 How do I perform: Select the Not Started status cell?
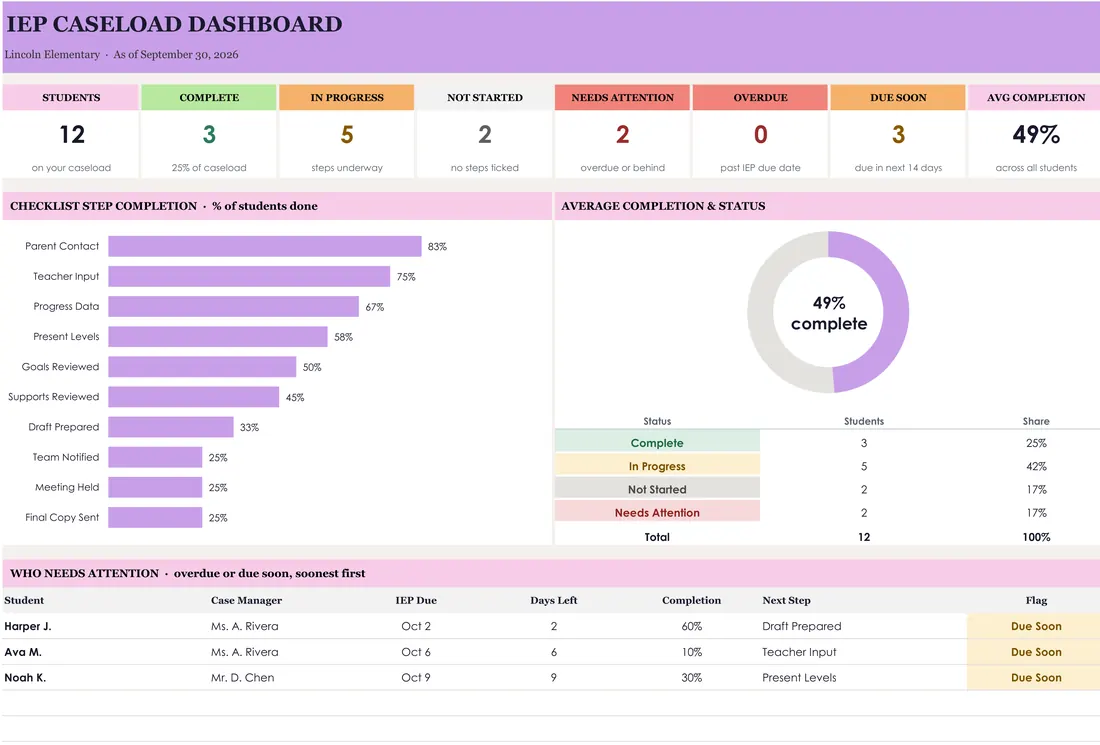click(657, 490)
